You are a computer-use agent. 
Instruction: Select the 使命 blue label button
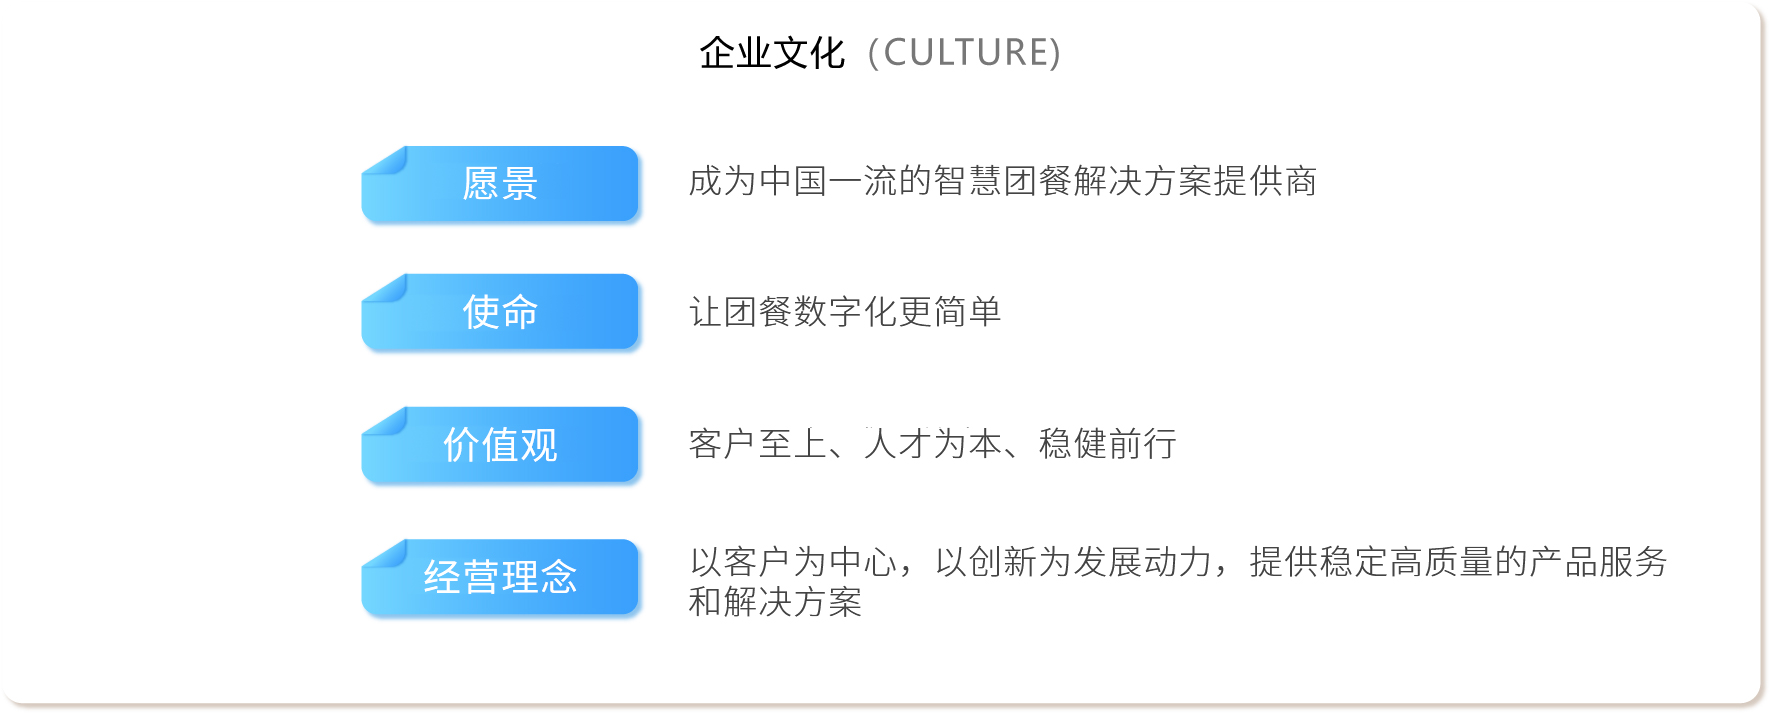click(x=500, y=312)
